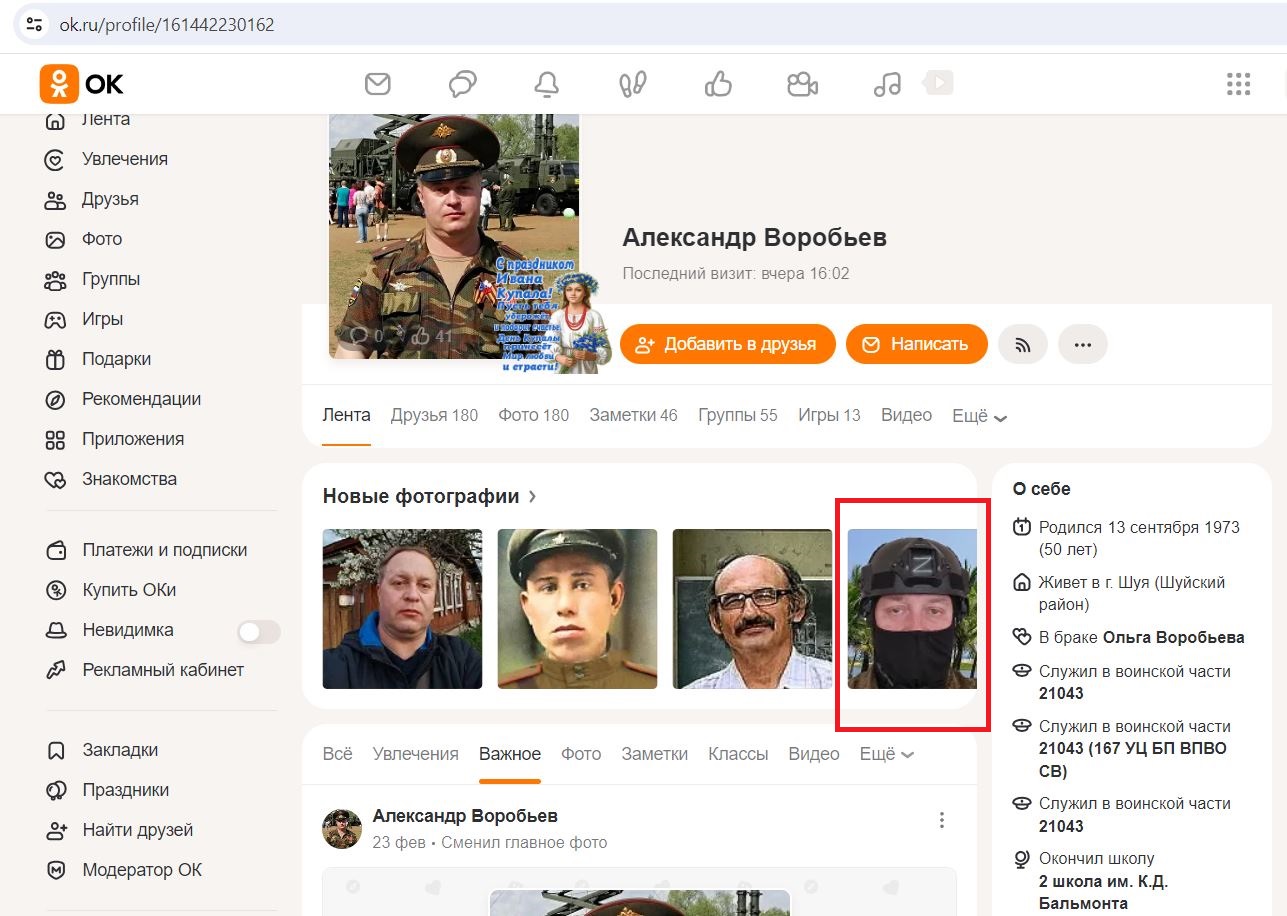This screenshot has height=916, width=1287.
Task: Select the Классы feed filter
Action: pos(738,754)
